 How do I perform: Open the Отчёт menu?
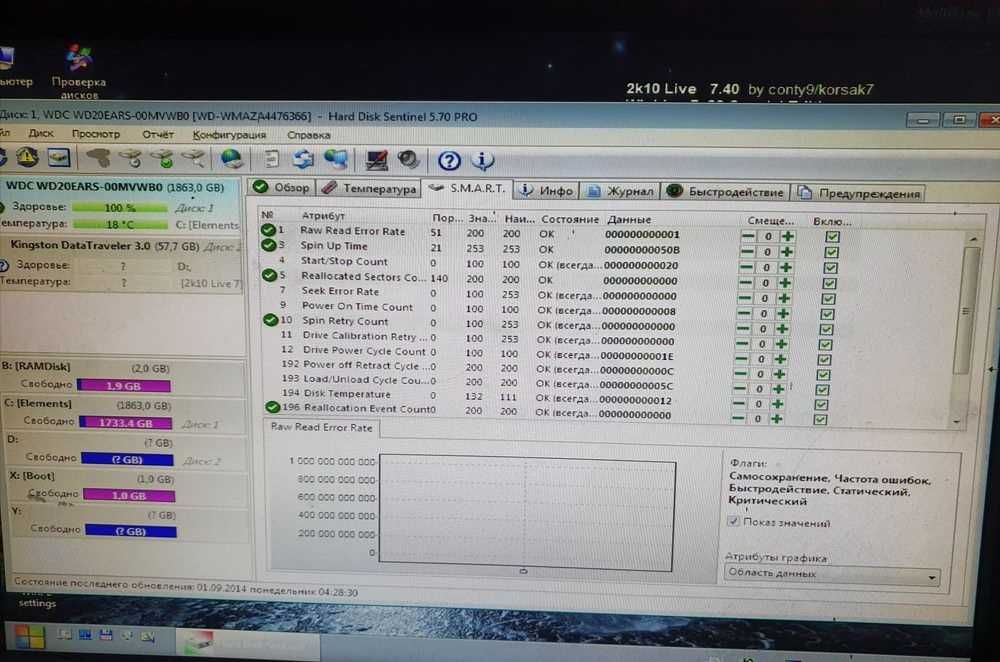click(x=158, y=135)
